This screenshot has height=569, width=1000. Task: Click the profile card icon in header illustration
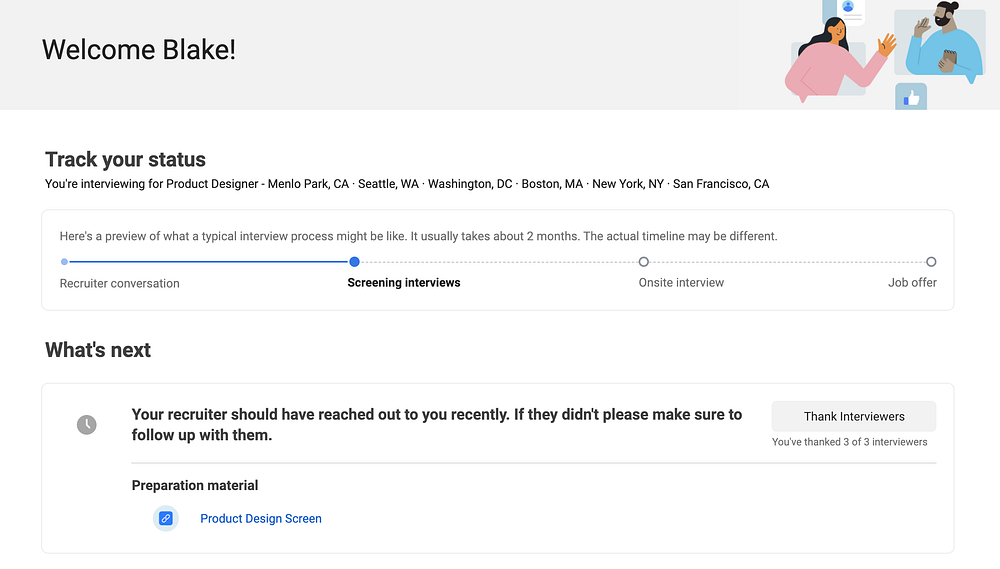(x=848, y=9)
